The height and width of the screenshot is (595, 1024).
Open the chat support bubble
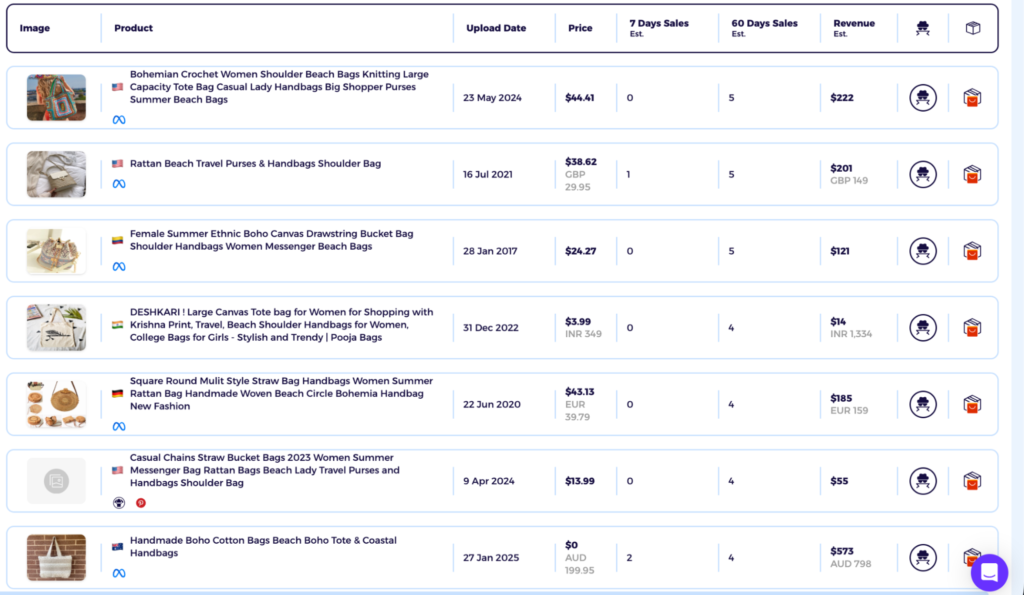coord(989,573)
